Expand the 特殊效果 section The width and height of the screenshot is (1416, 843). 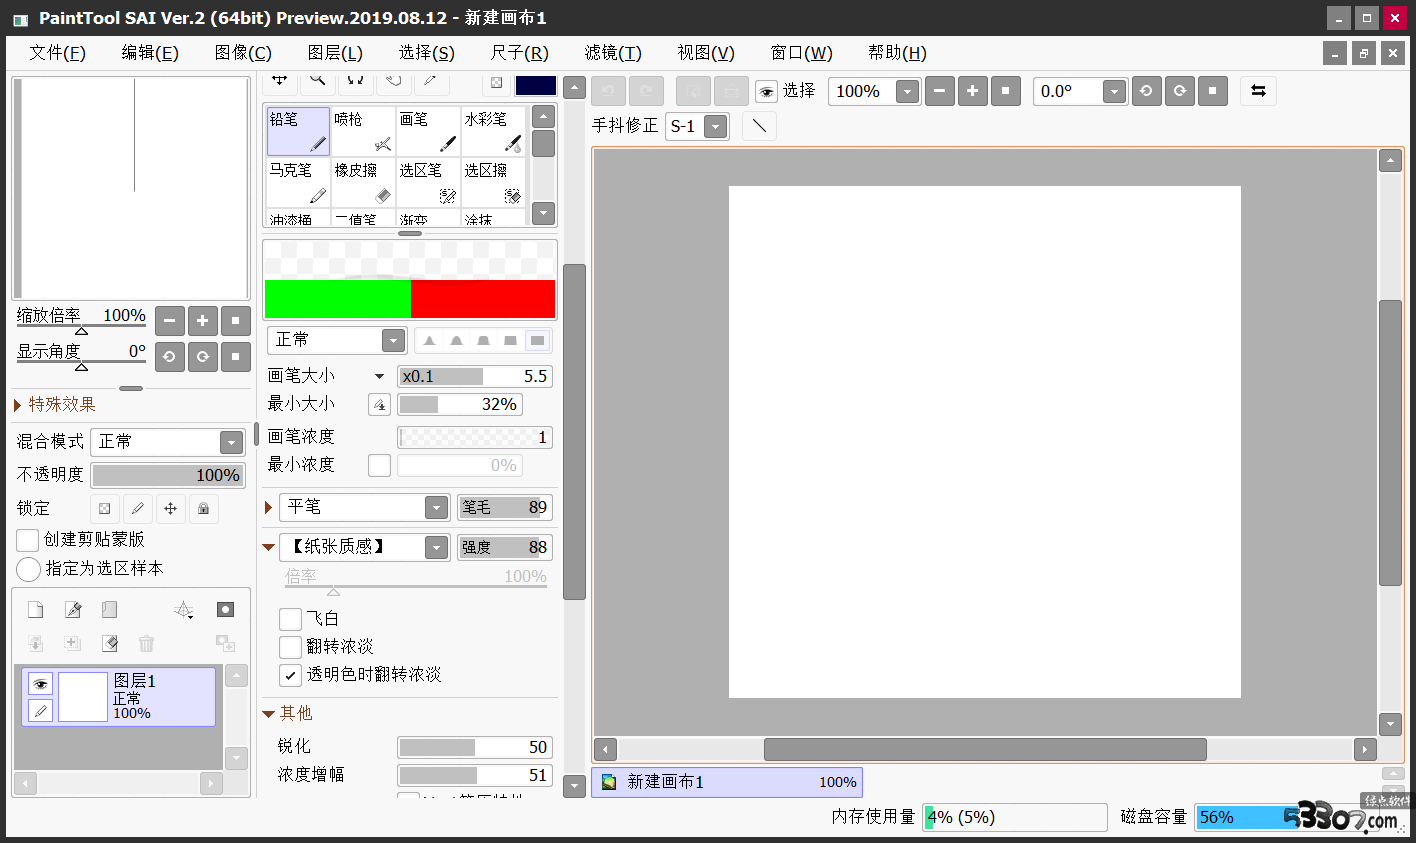[18, 405]
